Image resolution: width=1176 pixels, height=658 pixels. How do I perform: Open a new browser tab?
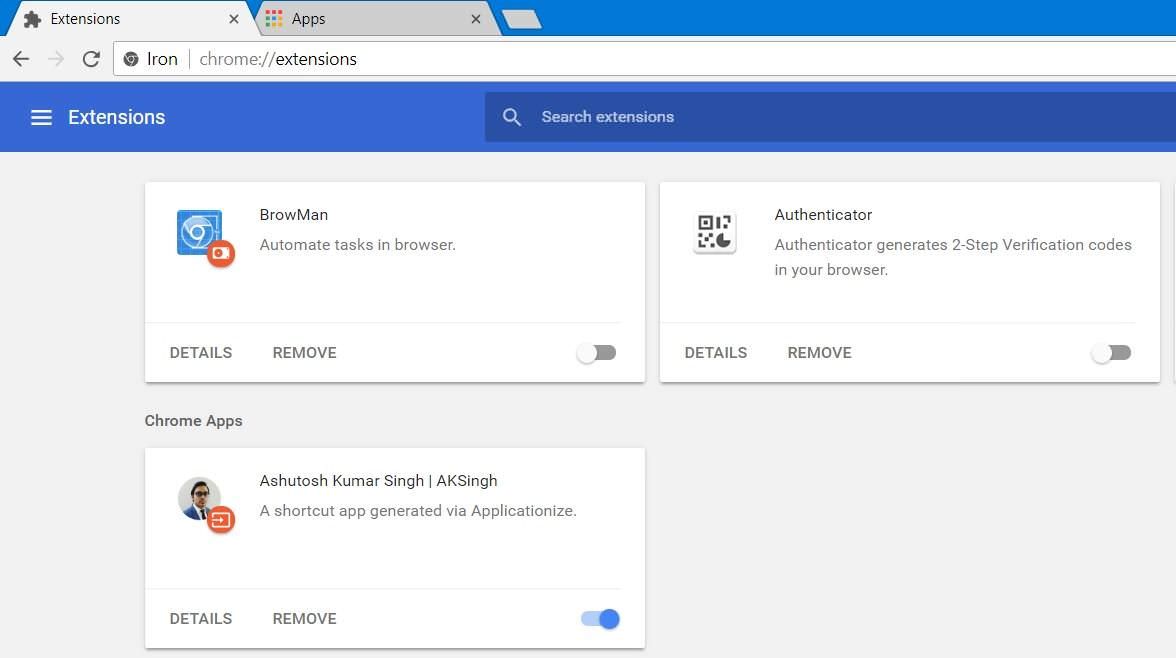pos(521,20)
